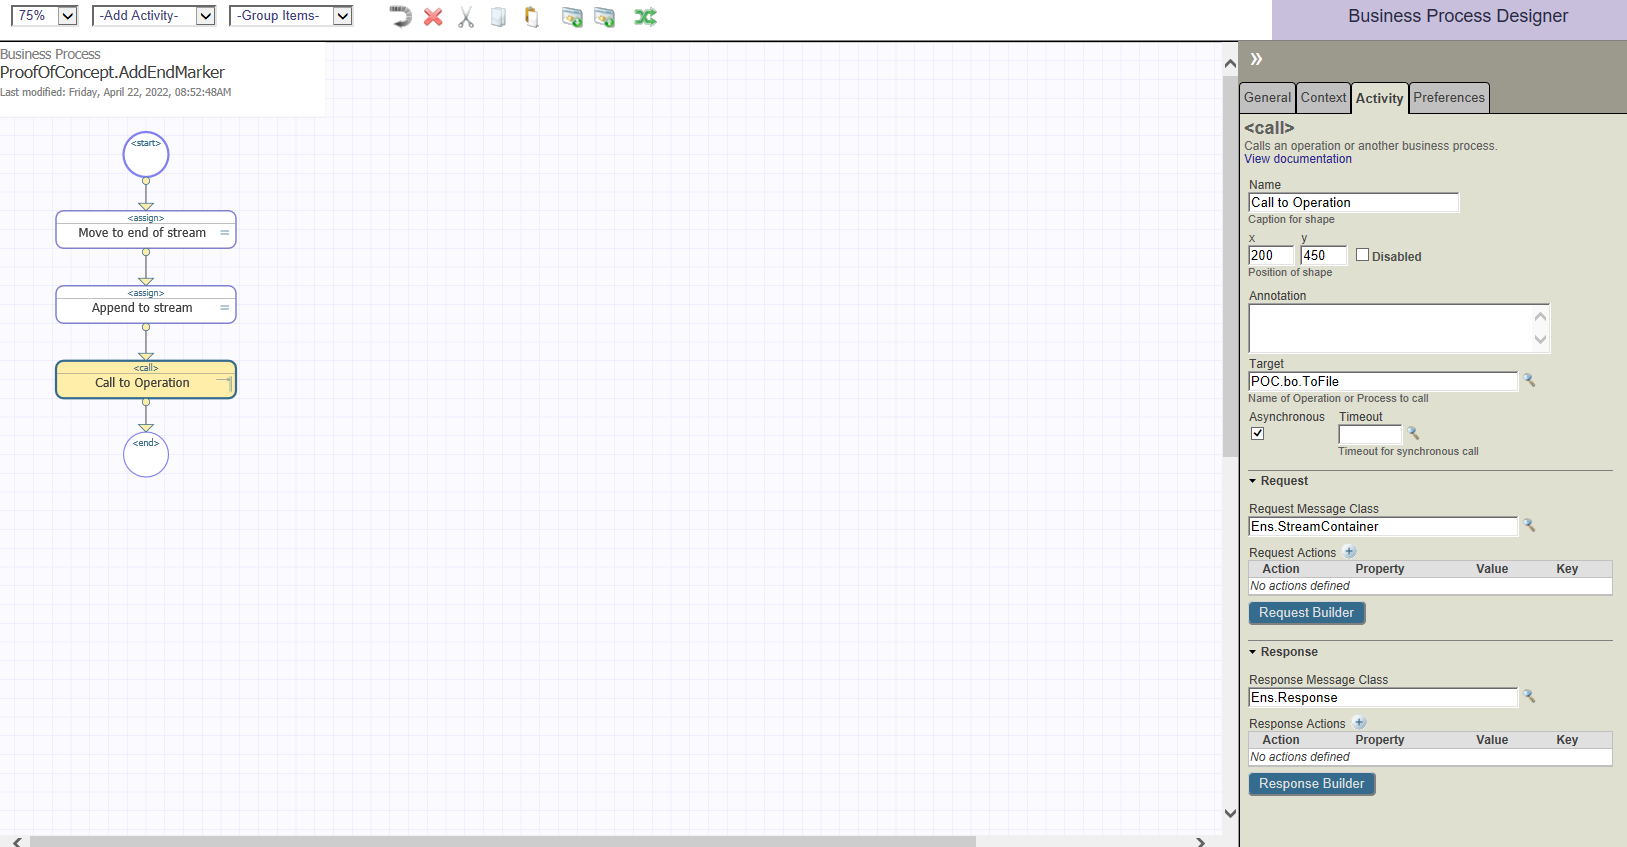Click 'No actions defined' under Request Actions
This screenshot has height=847, width=1627.
tap(1300, 586)
